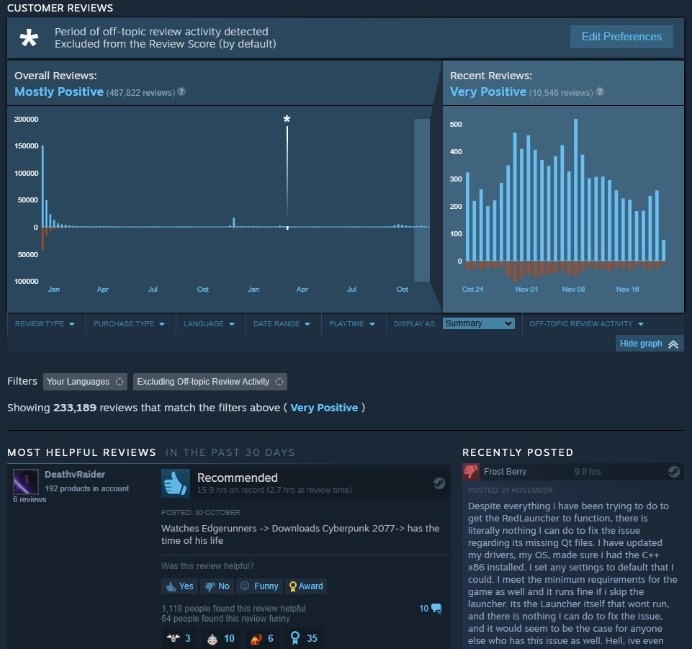
Task: Click thumbs down icon on Frost Berry review
Action: (470, 471)
